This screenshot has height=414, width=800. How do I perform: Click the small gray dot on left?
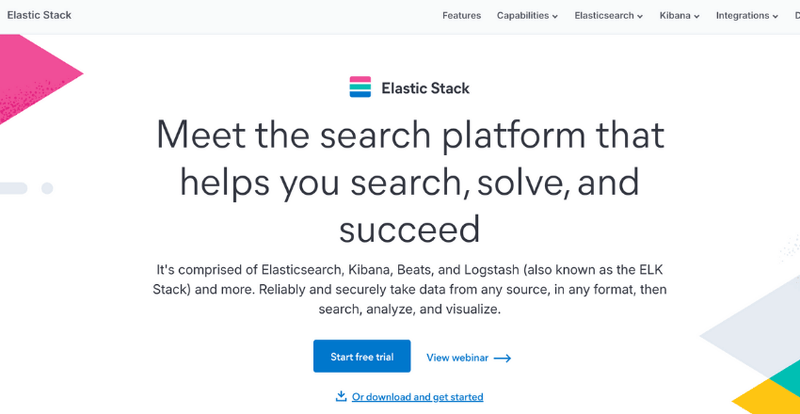point(47,188)
